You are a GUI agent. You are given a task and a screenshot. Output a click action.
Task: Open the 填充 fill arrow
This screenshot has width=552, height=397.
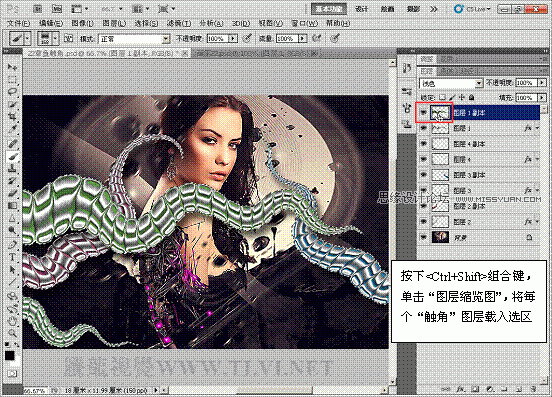click(x=542, y=97)
